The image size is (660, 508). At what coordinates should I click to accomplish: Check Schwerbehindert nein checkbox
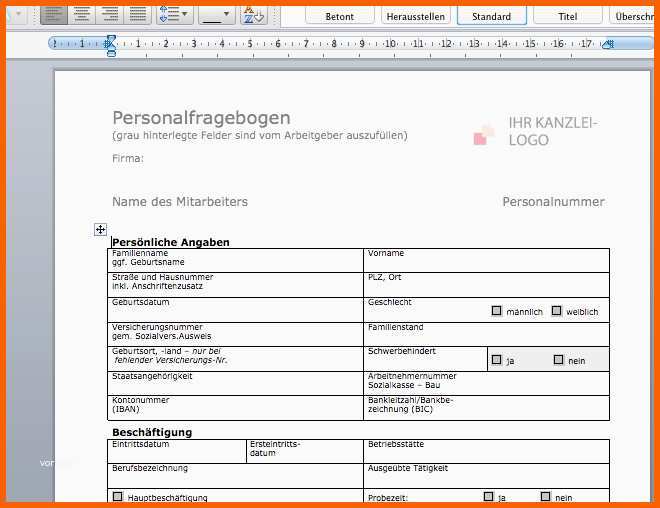click(558, 359)
